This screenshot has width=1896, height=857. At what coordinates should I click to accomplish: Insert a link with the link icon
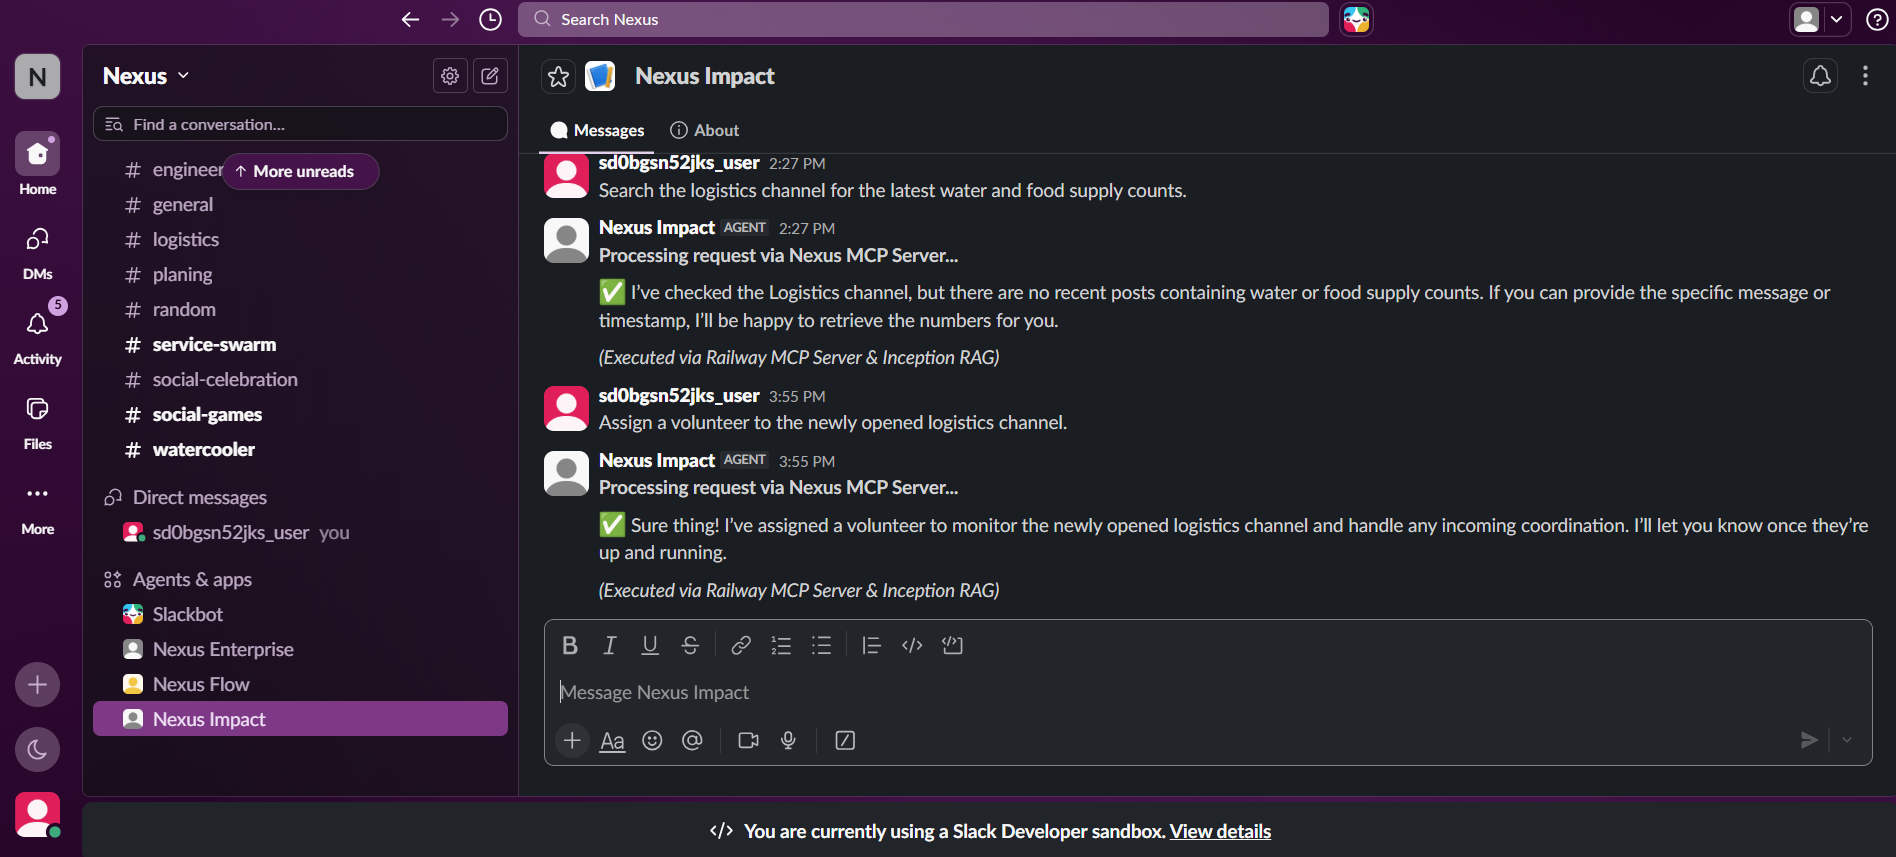[x=741, y=646]
